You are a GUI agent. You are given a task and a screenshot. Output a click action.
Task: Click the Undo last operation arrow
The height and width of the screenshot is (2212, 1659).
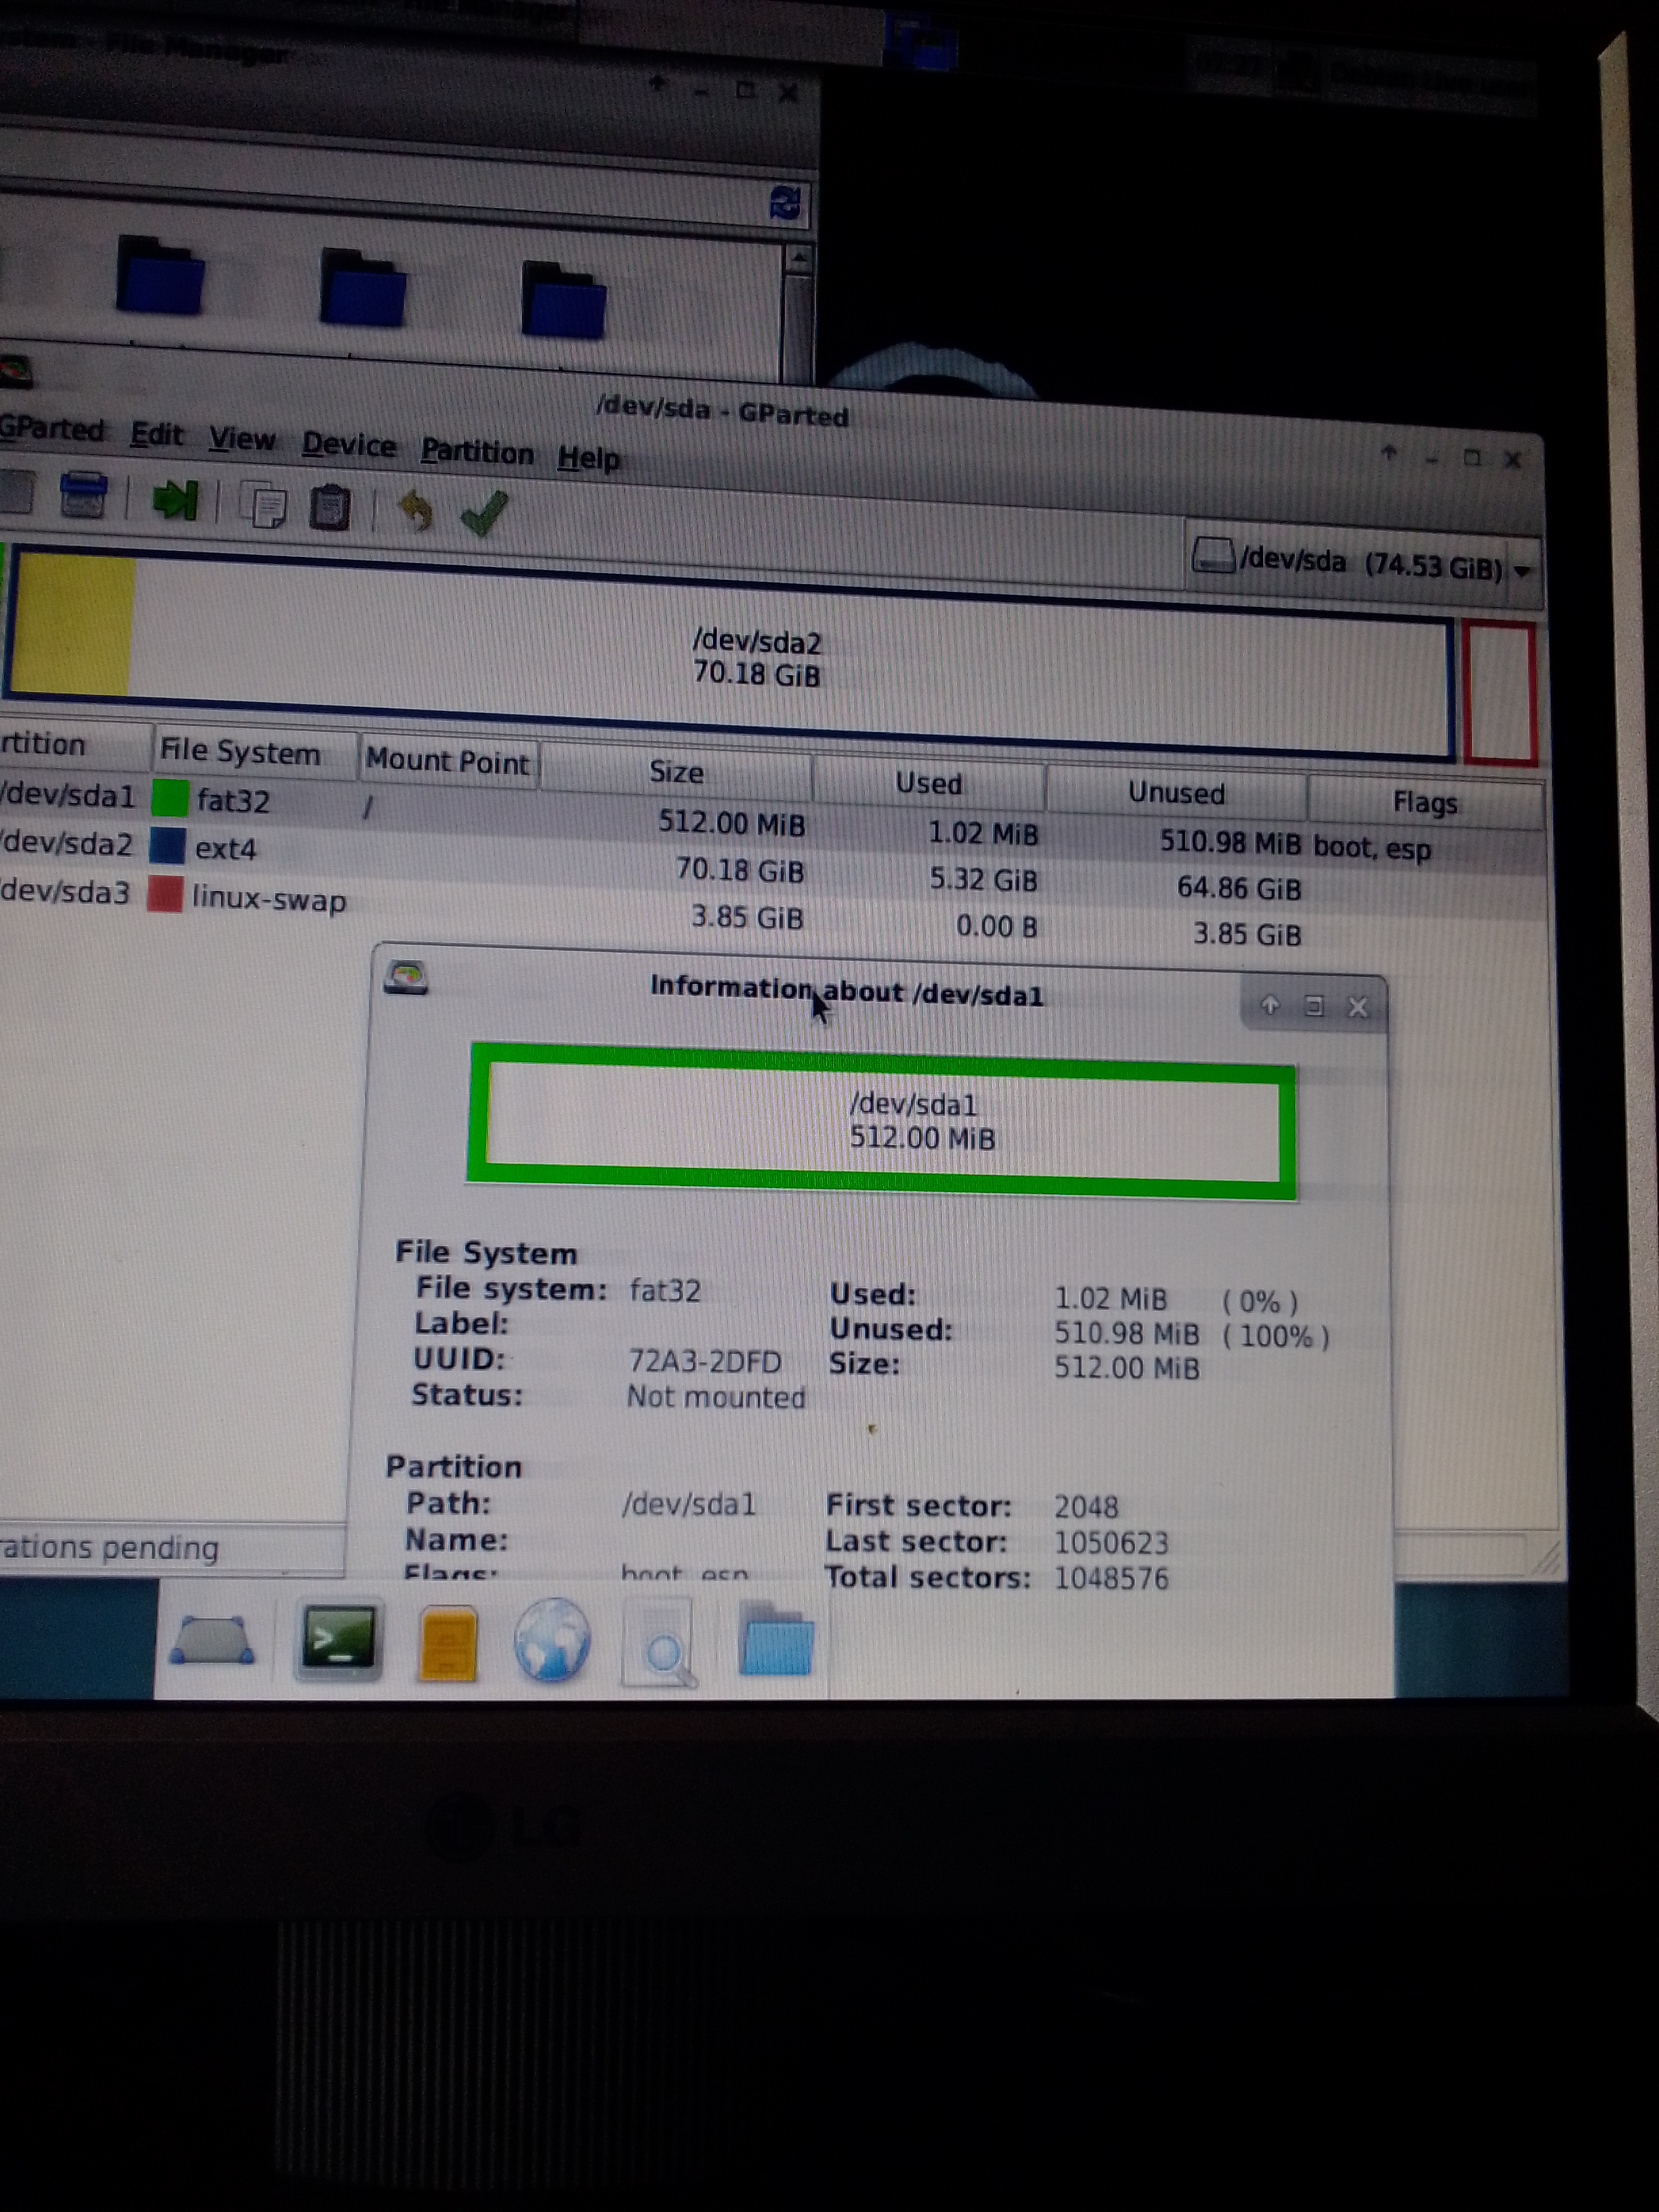(x=415, y=511)
